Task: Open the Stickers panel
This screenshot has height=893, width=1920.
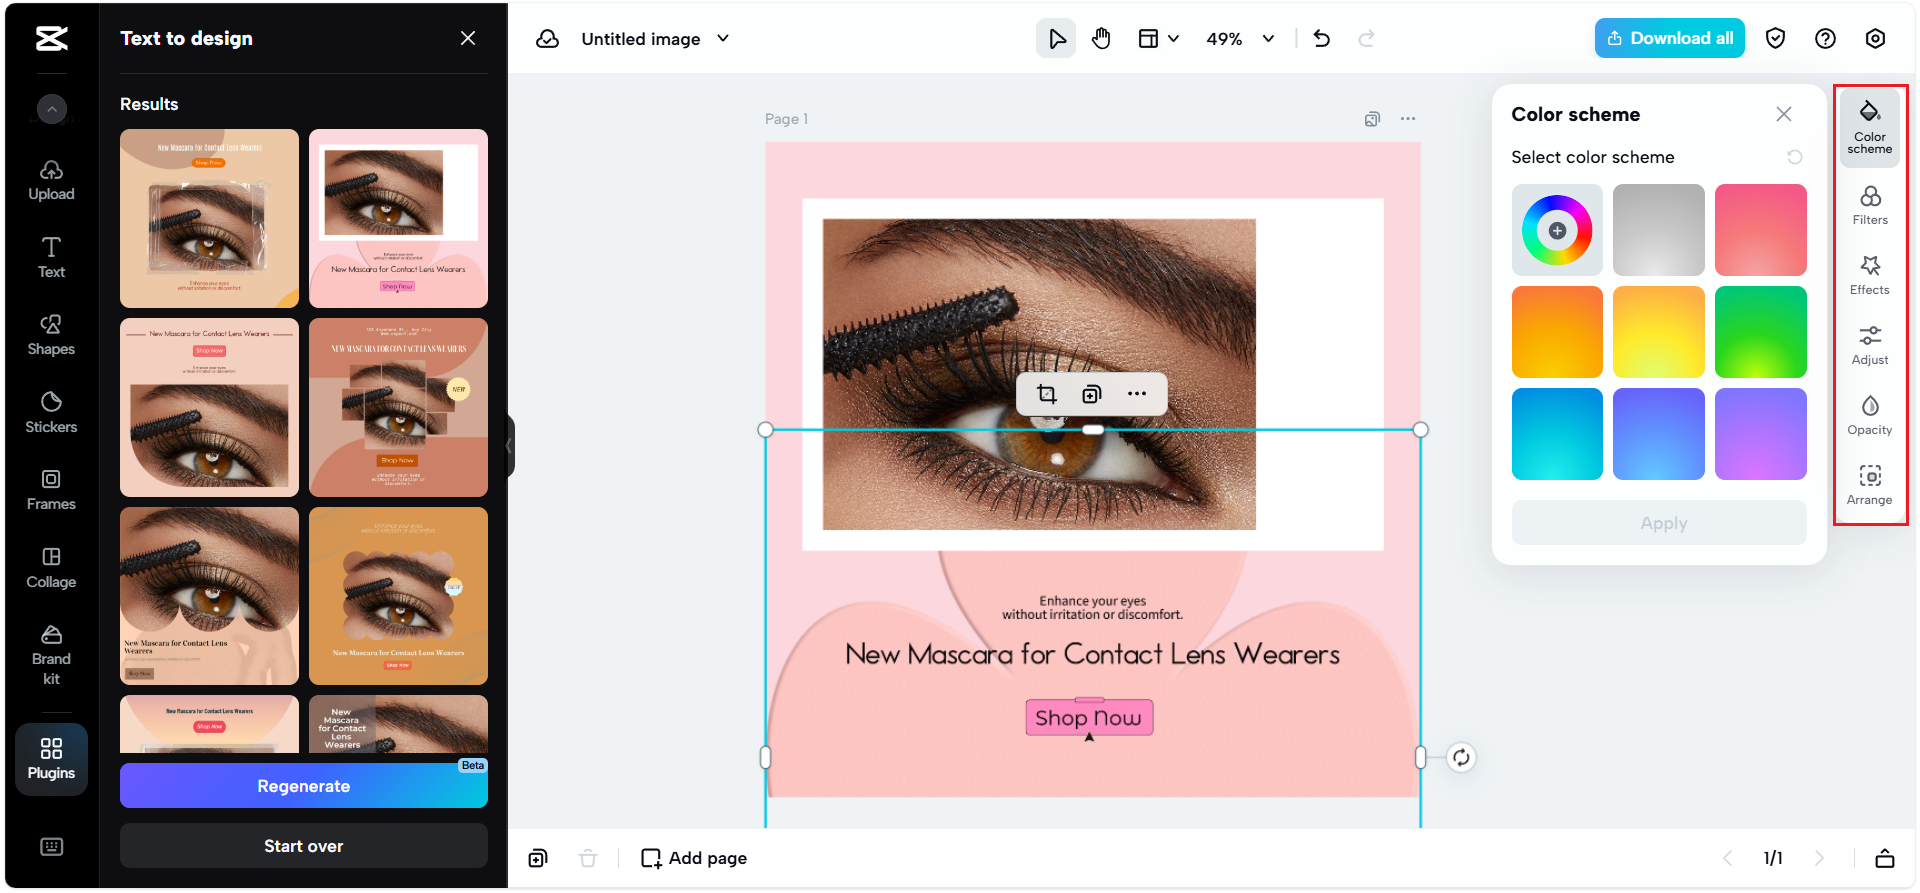Action: [51, 413]
